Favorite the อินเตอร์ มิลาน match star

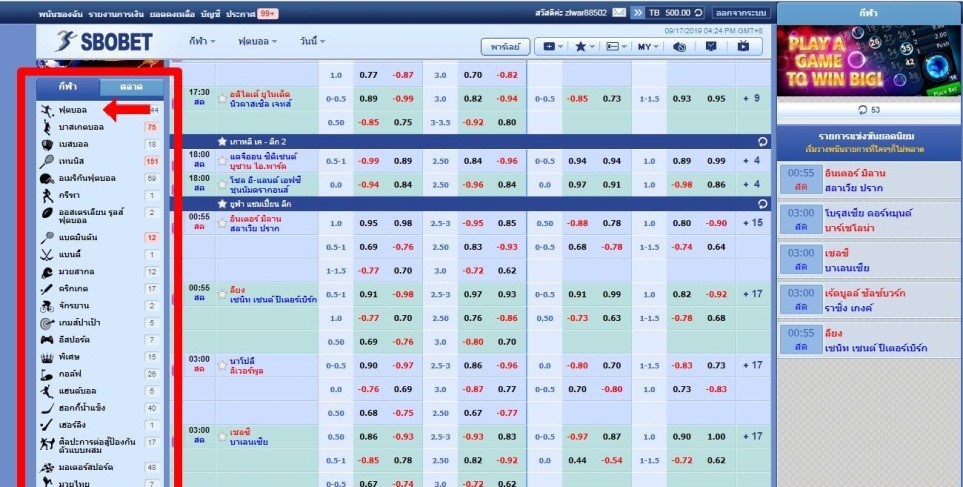pyautogui.click(x=222, y=223)
